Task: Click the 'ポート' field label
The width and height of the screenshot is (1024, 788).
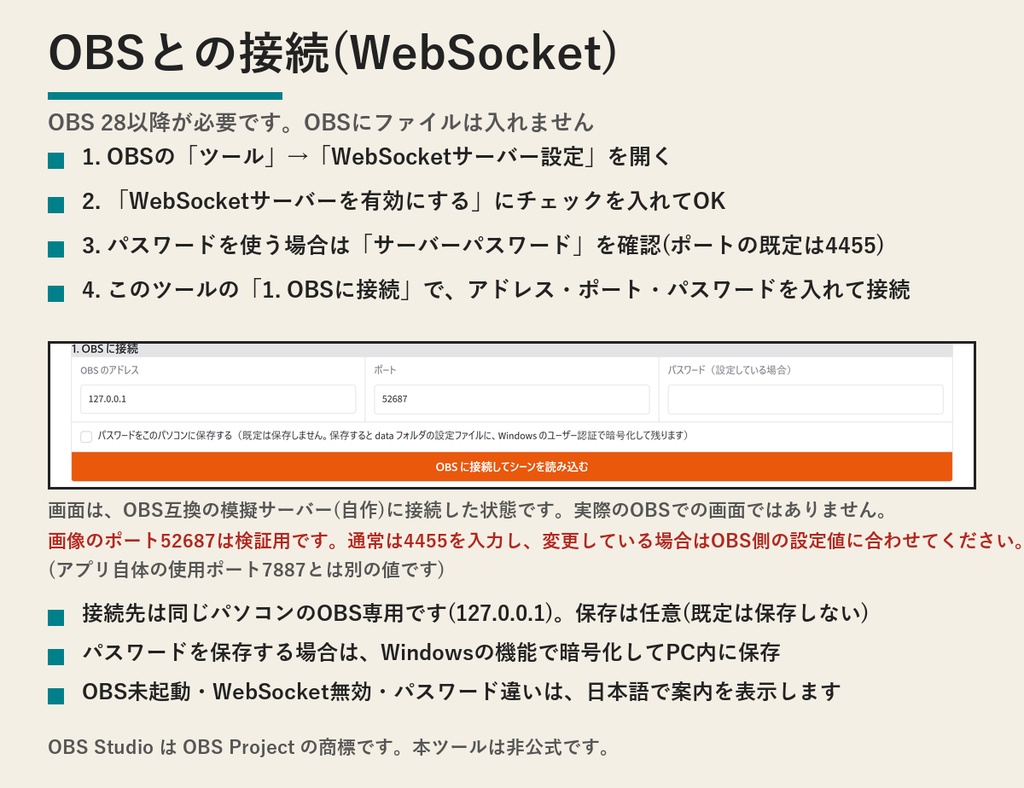Action: [x=385, y=370]
